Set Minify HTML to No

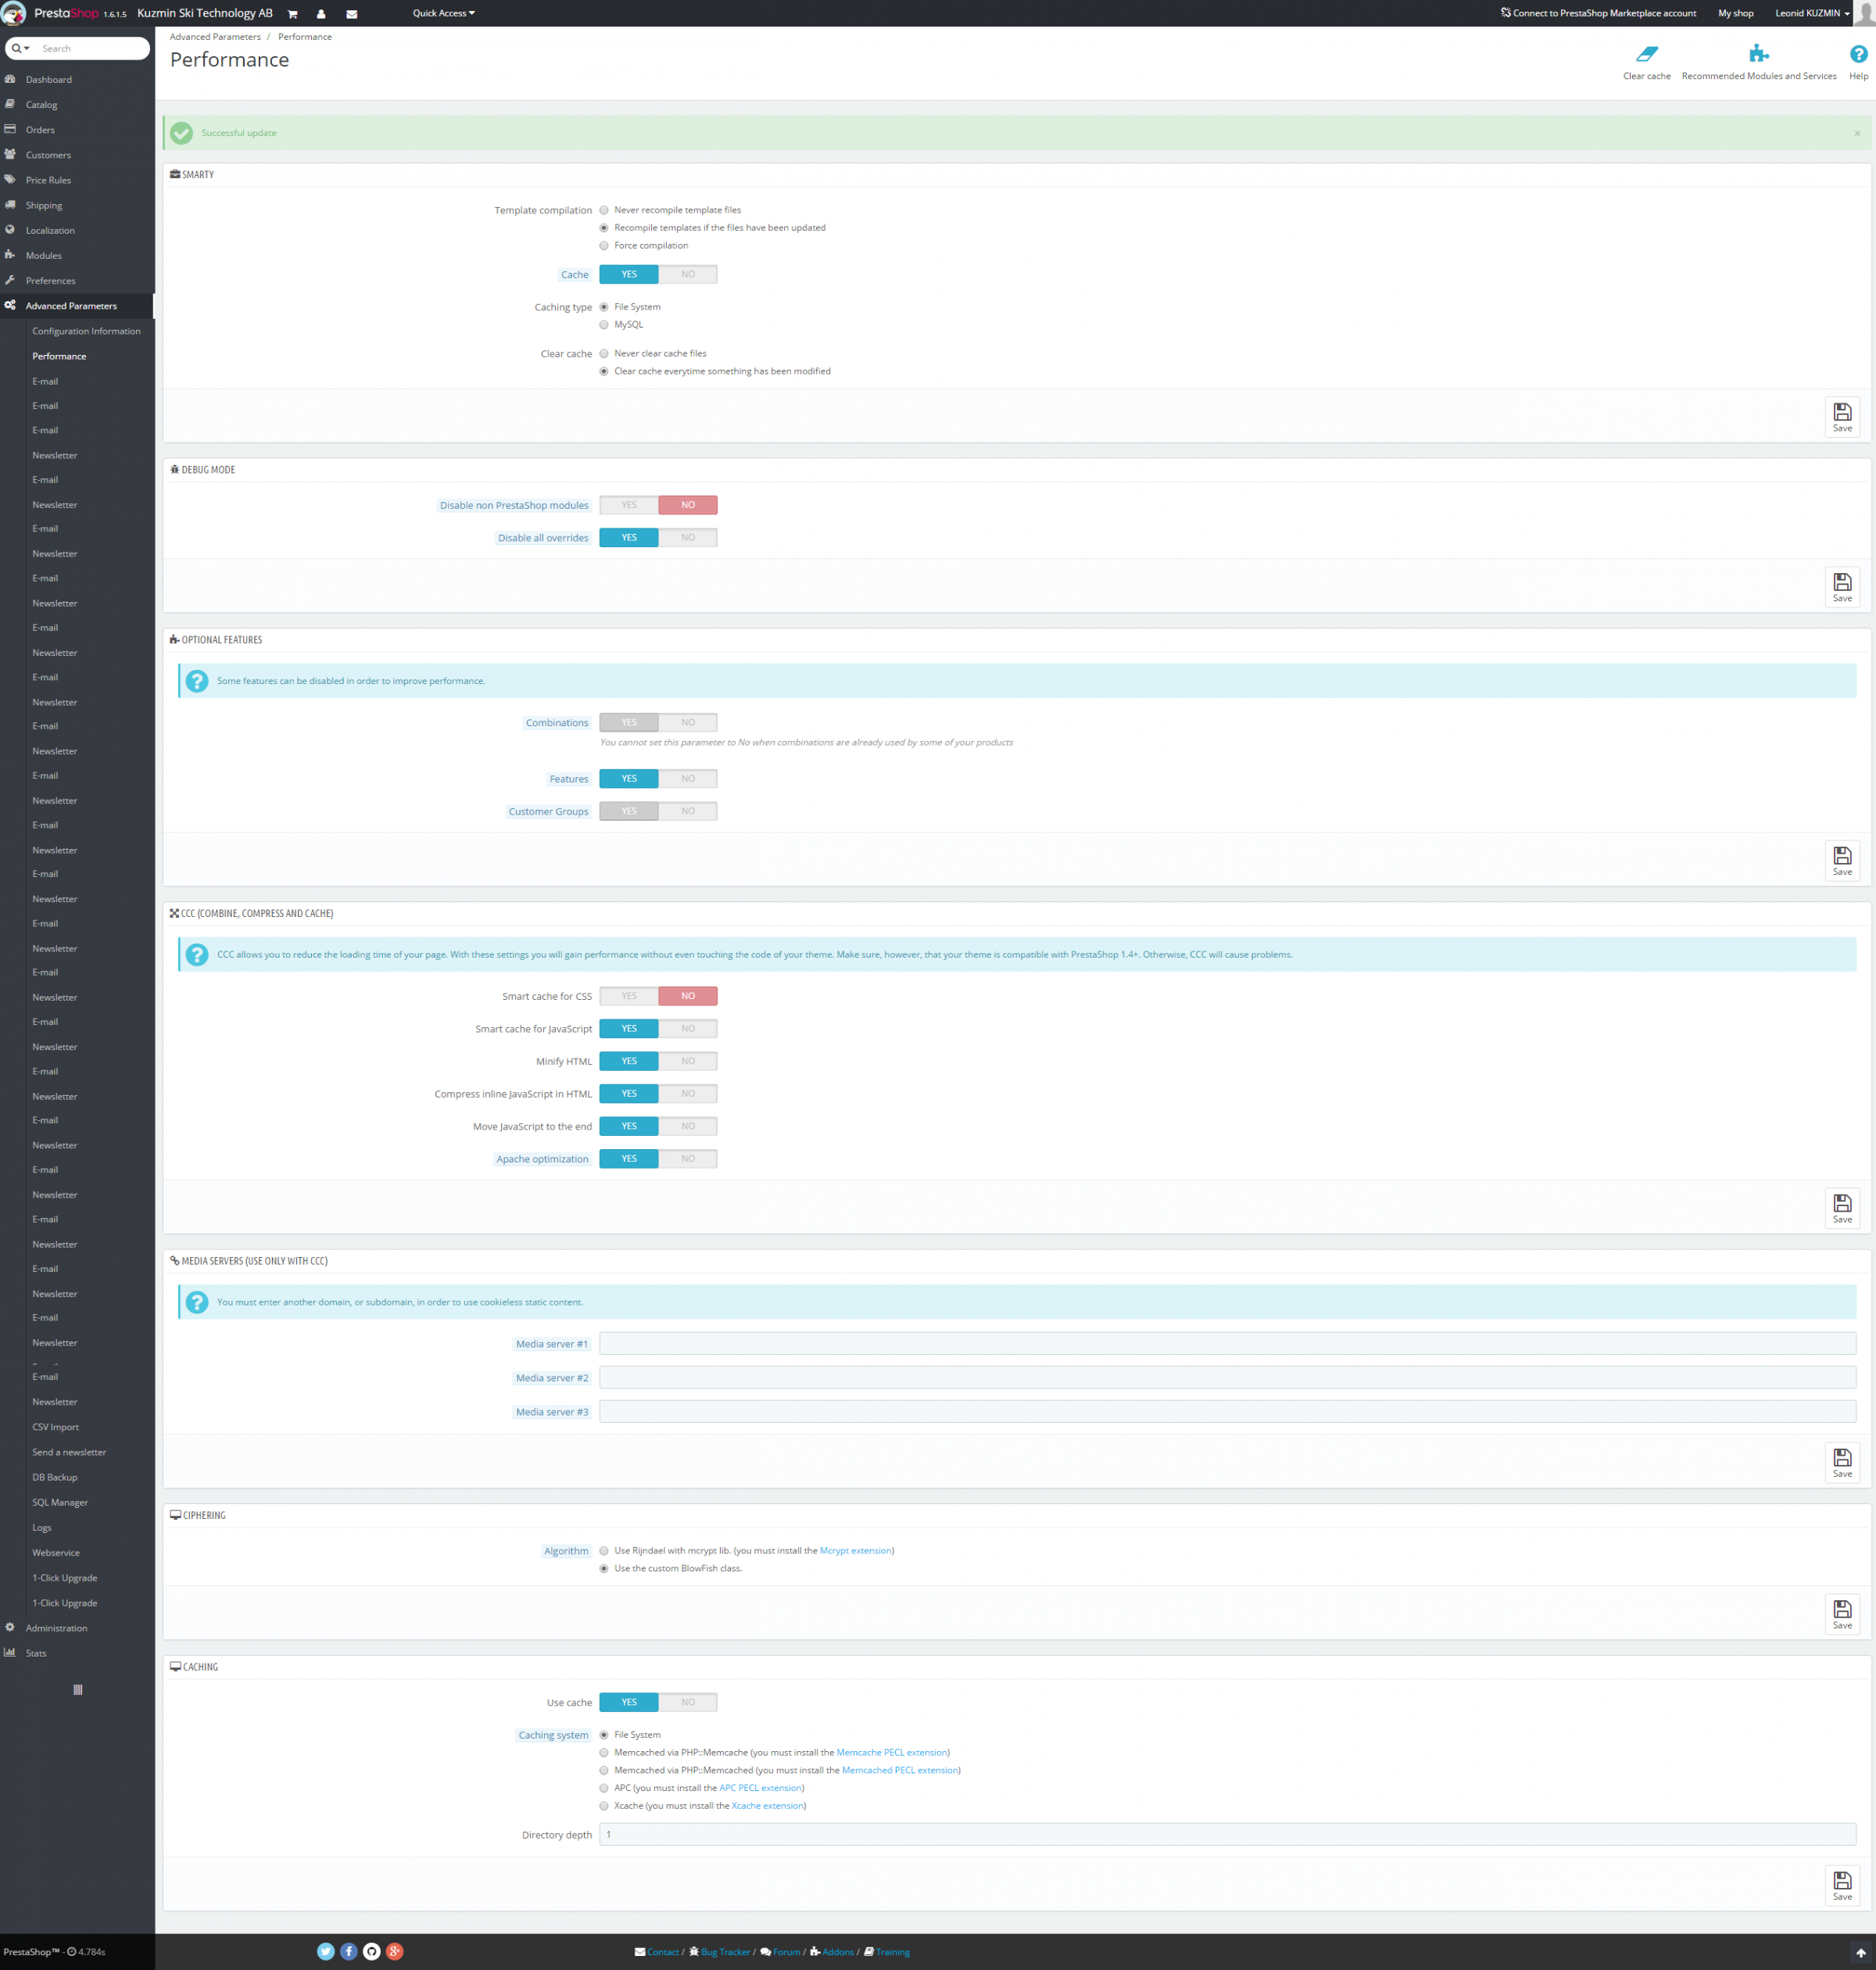(x=688, y=1061)
